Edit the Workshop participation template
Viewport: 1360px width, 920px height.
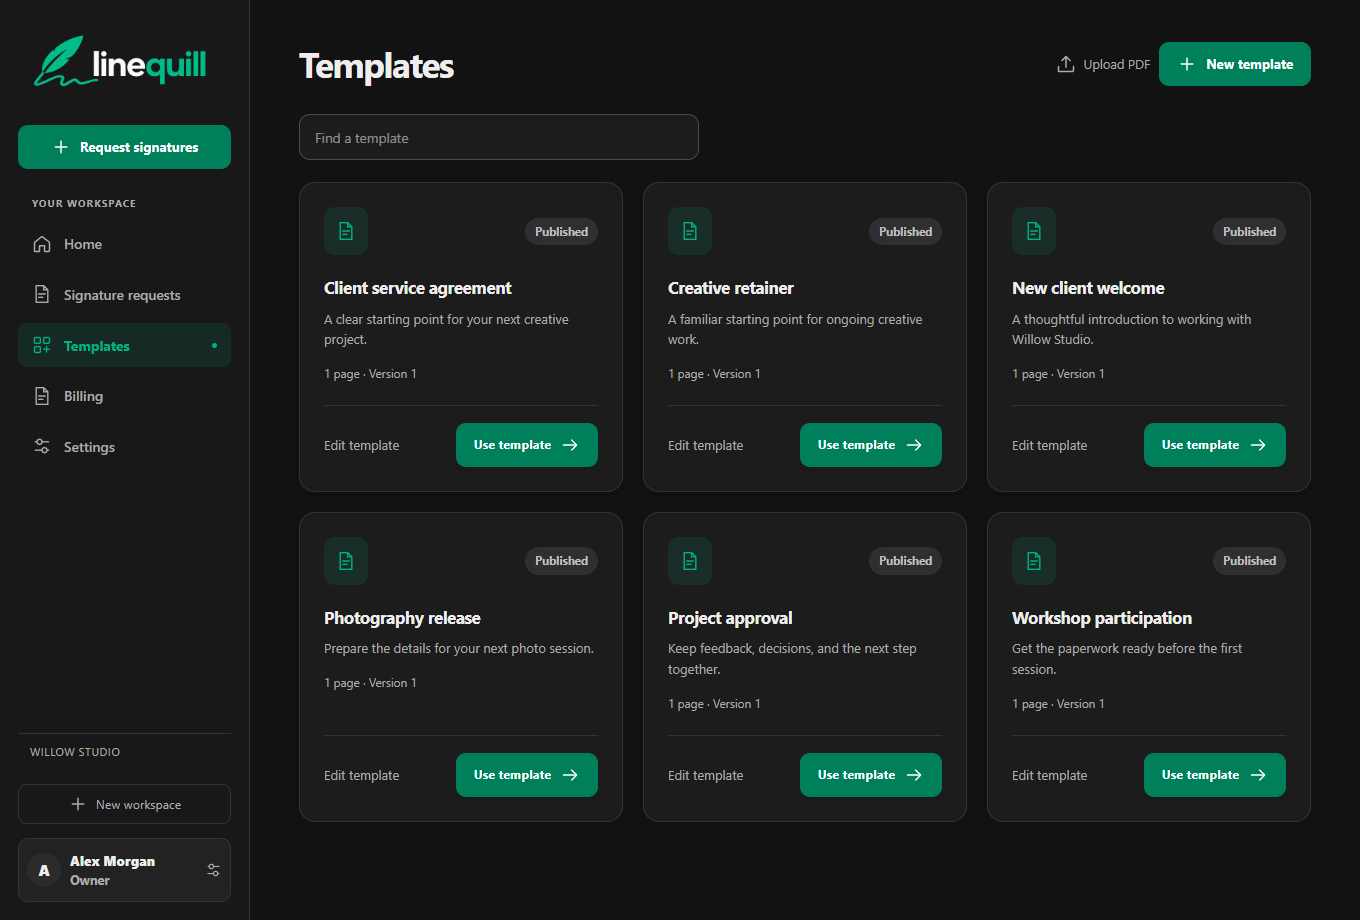(1050, 775)
